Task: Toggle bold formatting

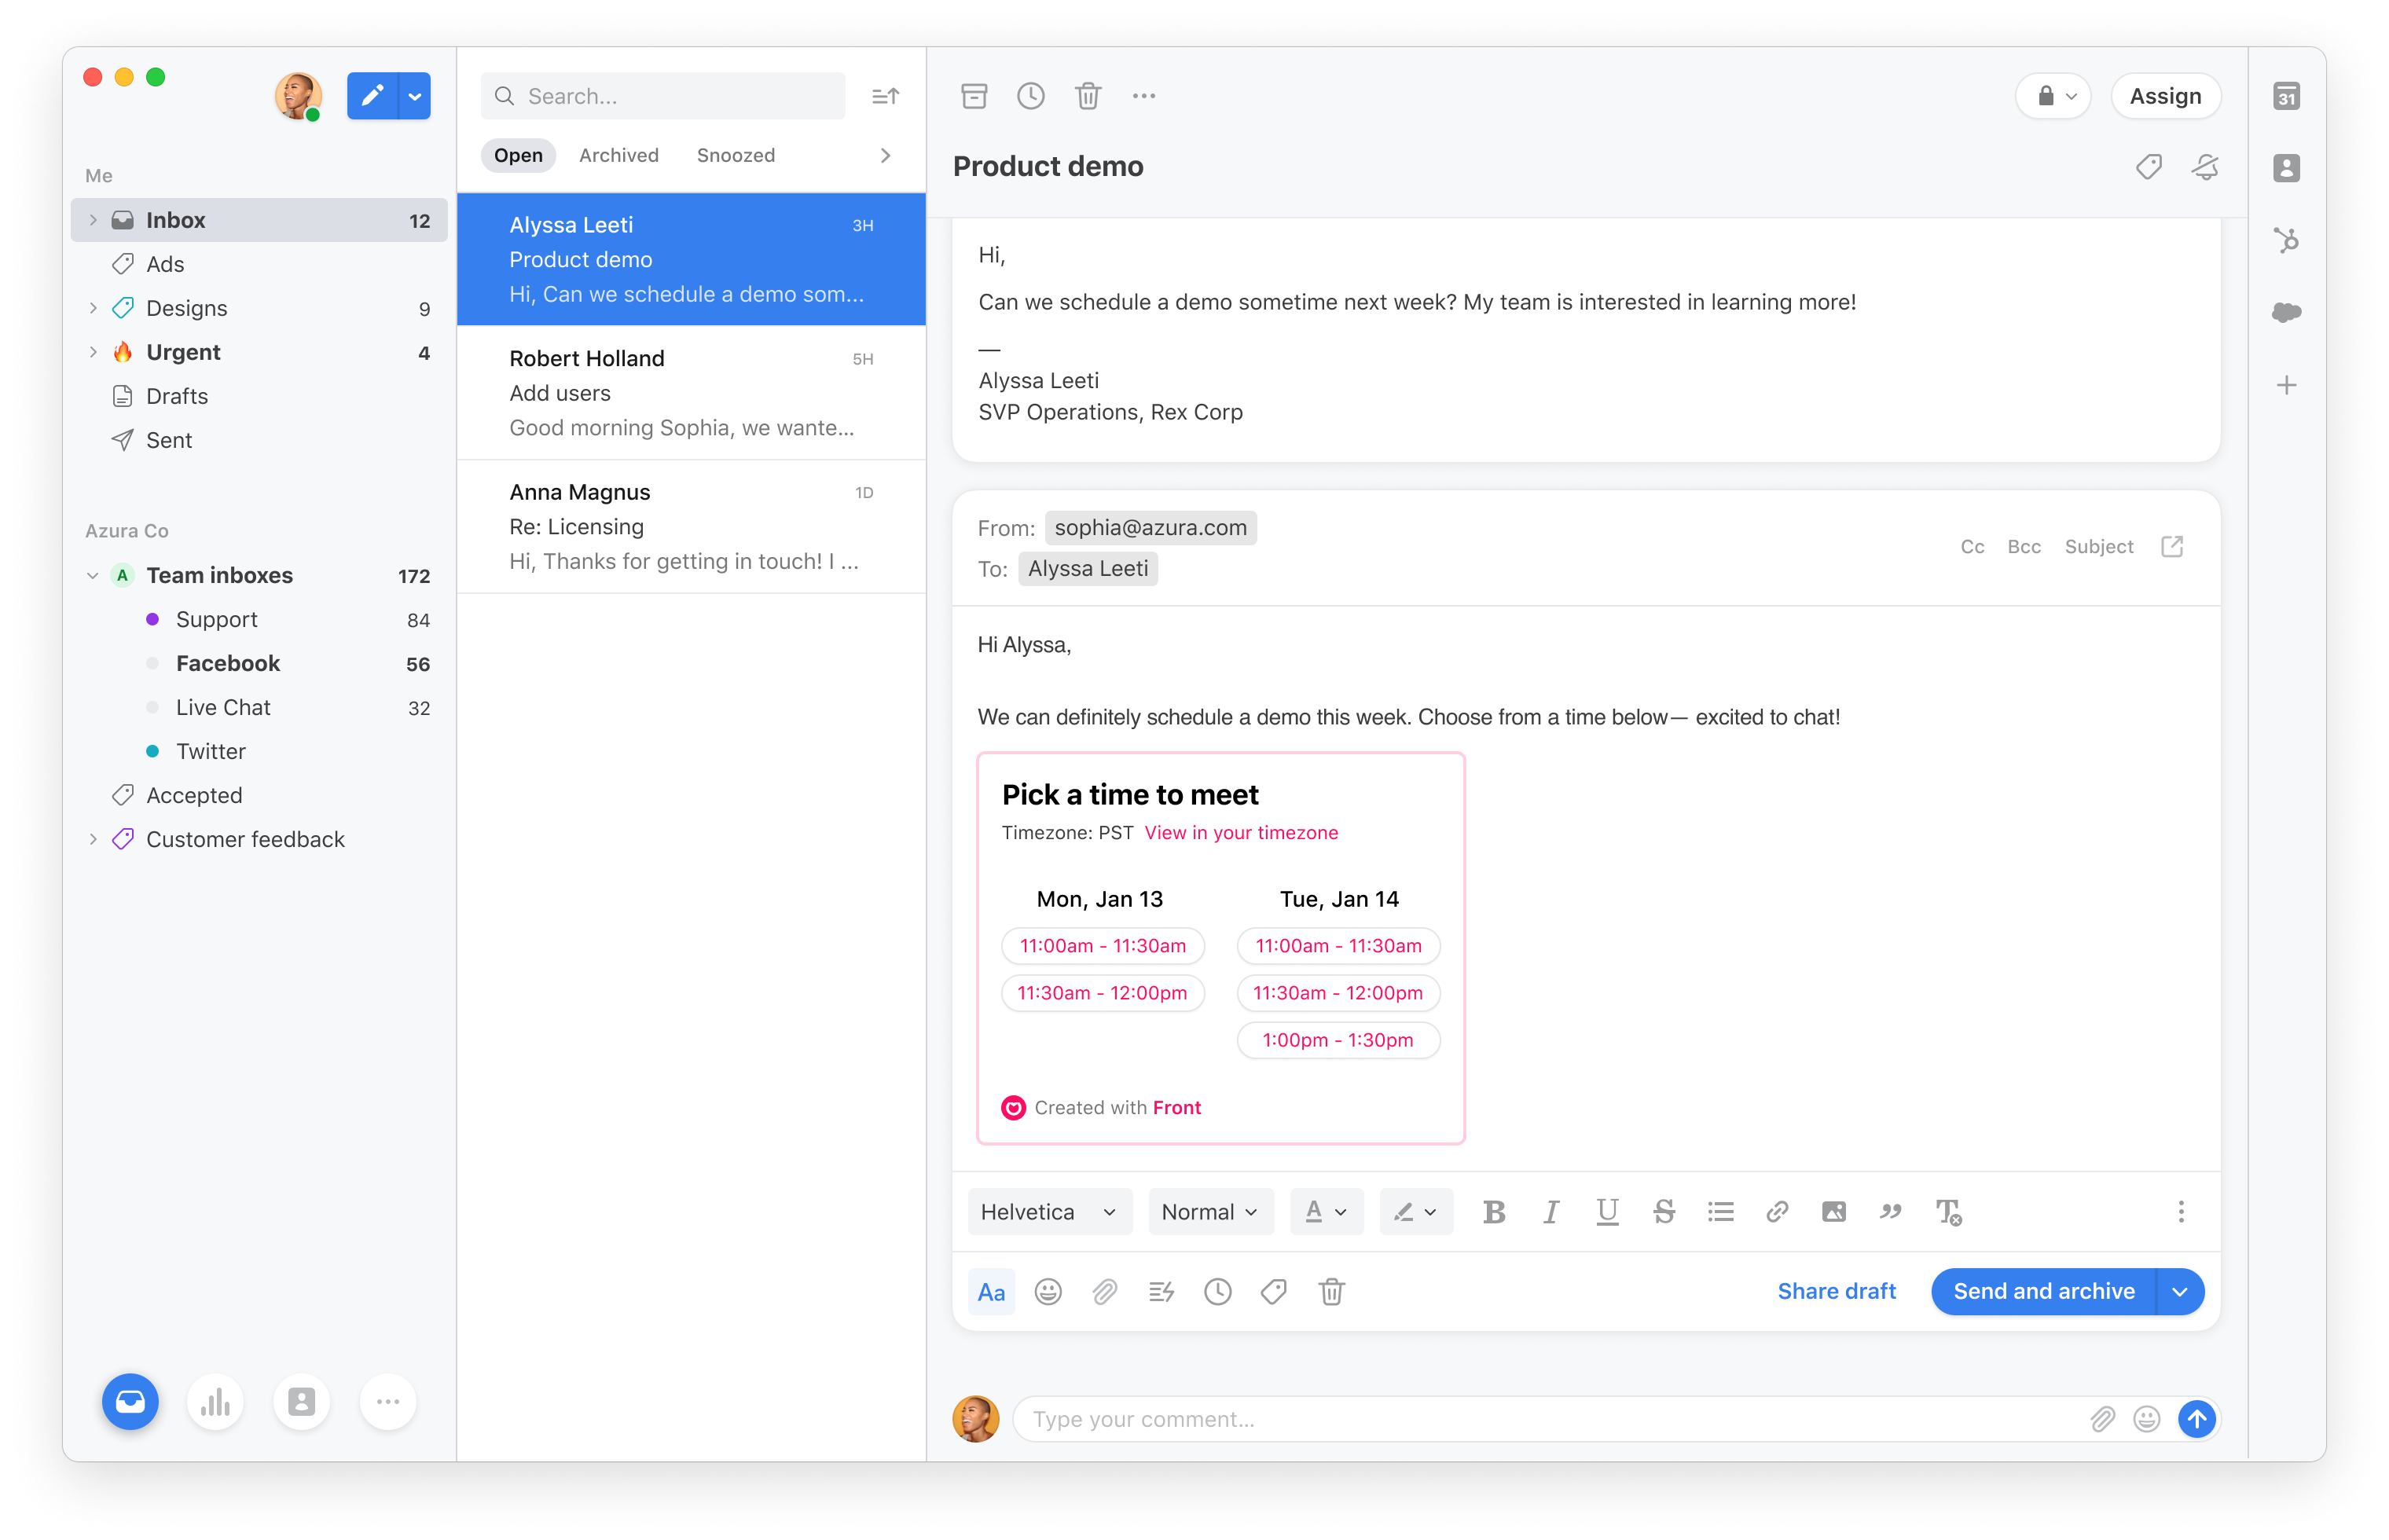Action: 1493,1212
